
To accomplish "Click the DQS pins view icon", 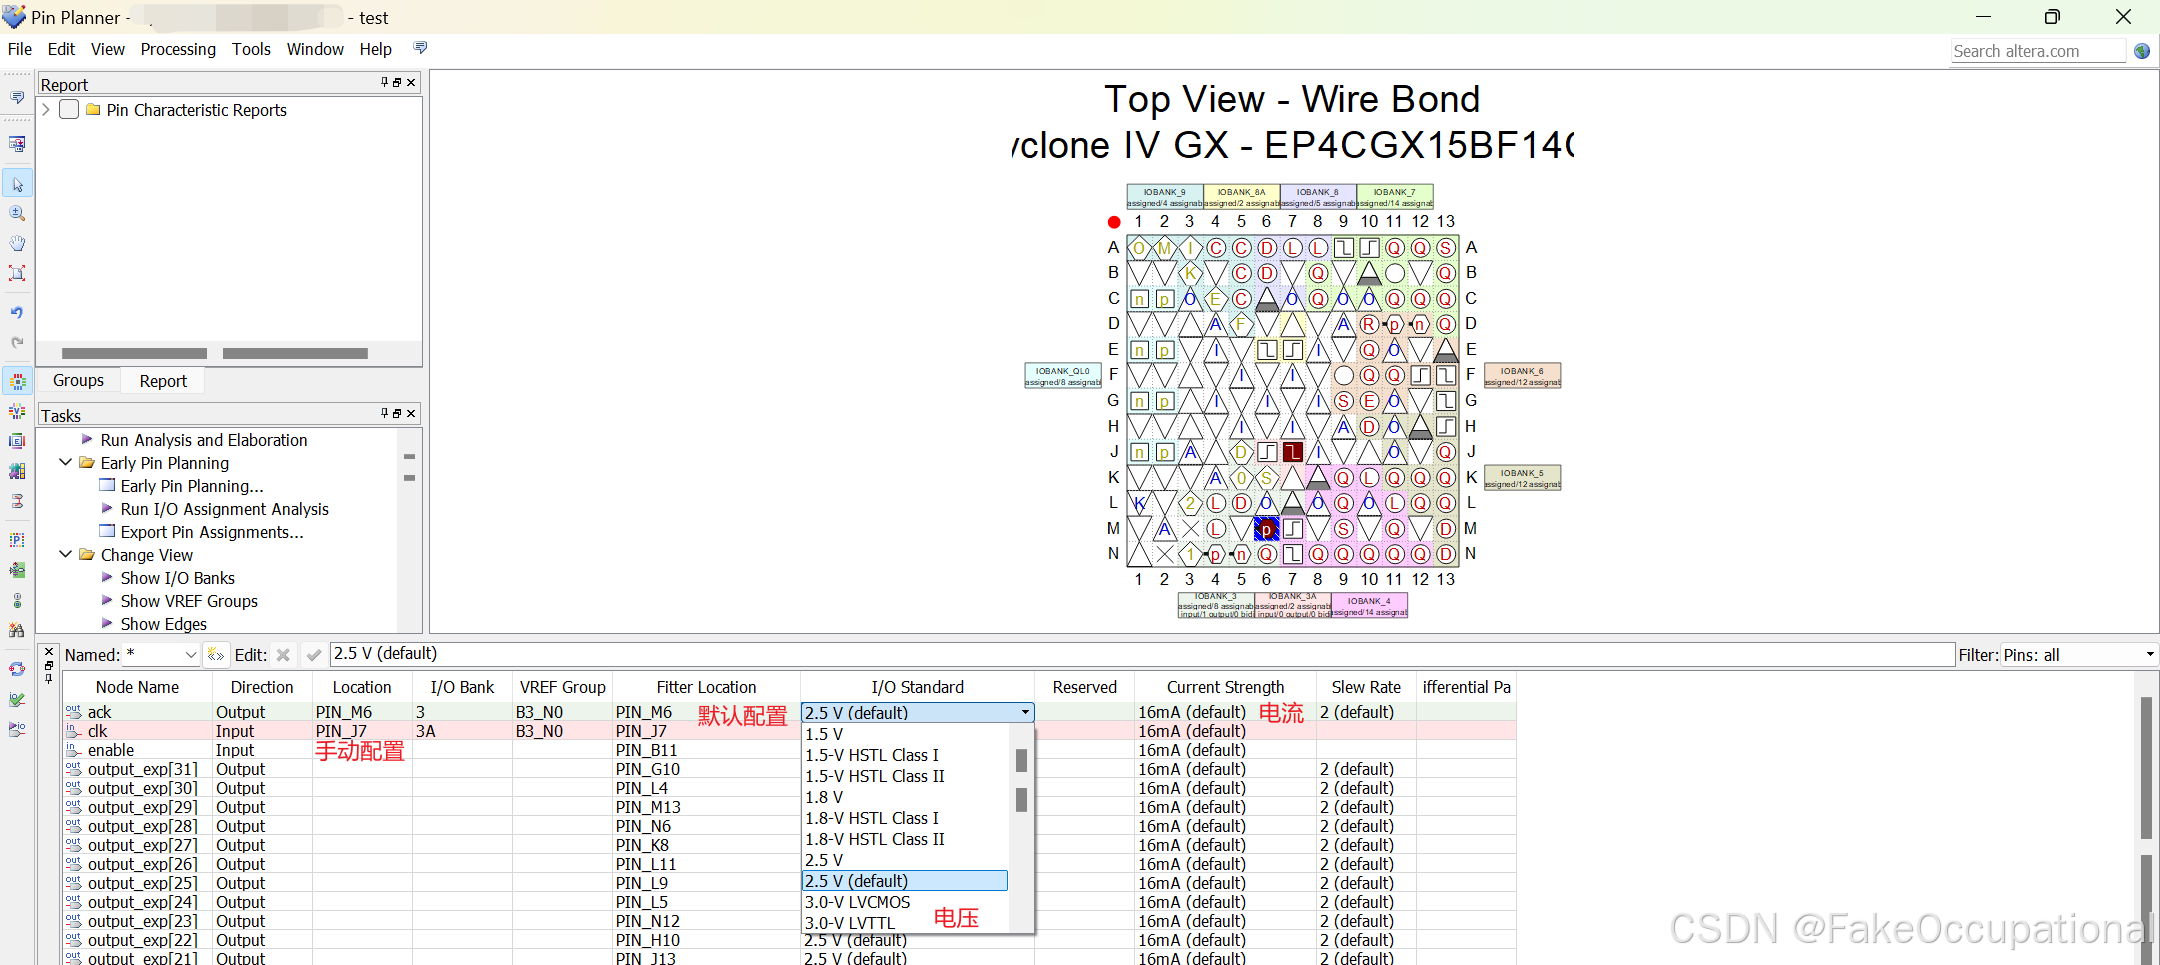I will (x=17, y=471).
